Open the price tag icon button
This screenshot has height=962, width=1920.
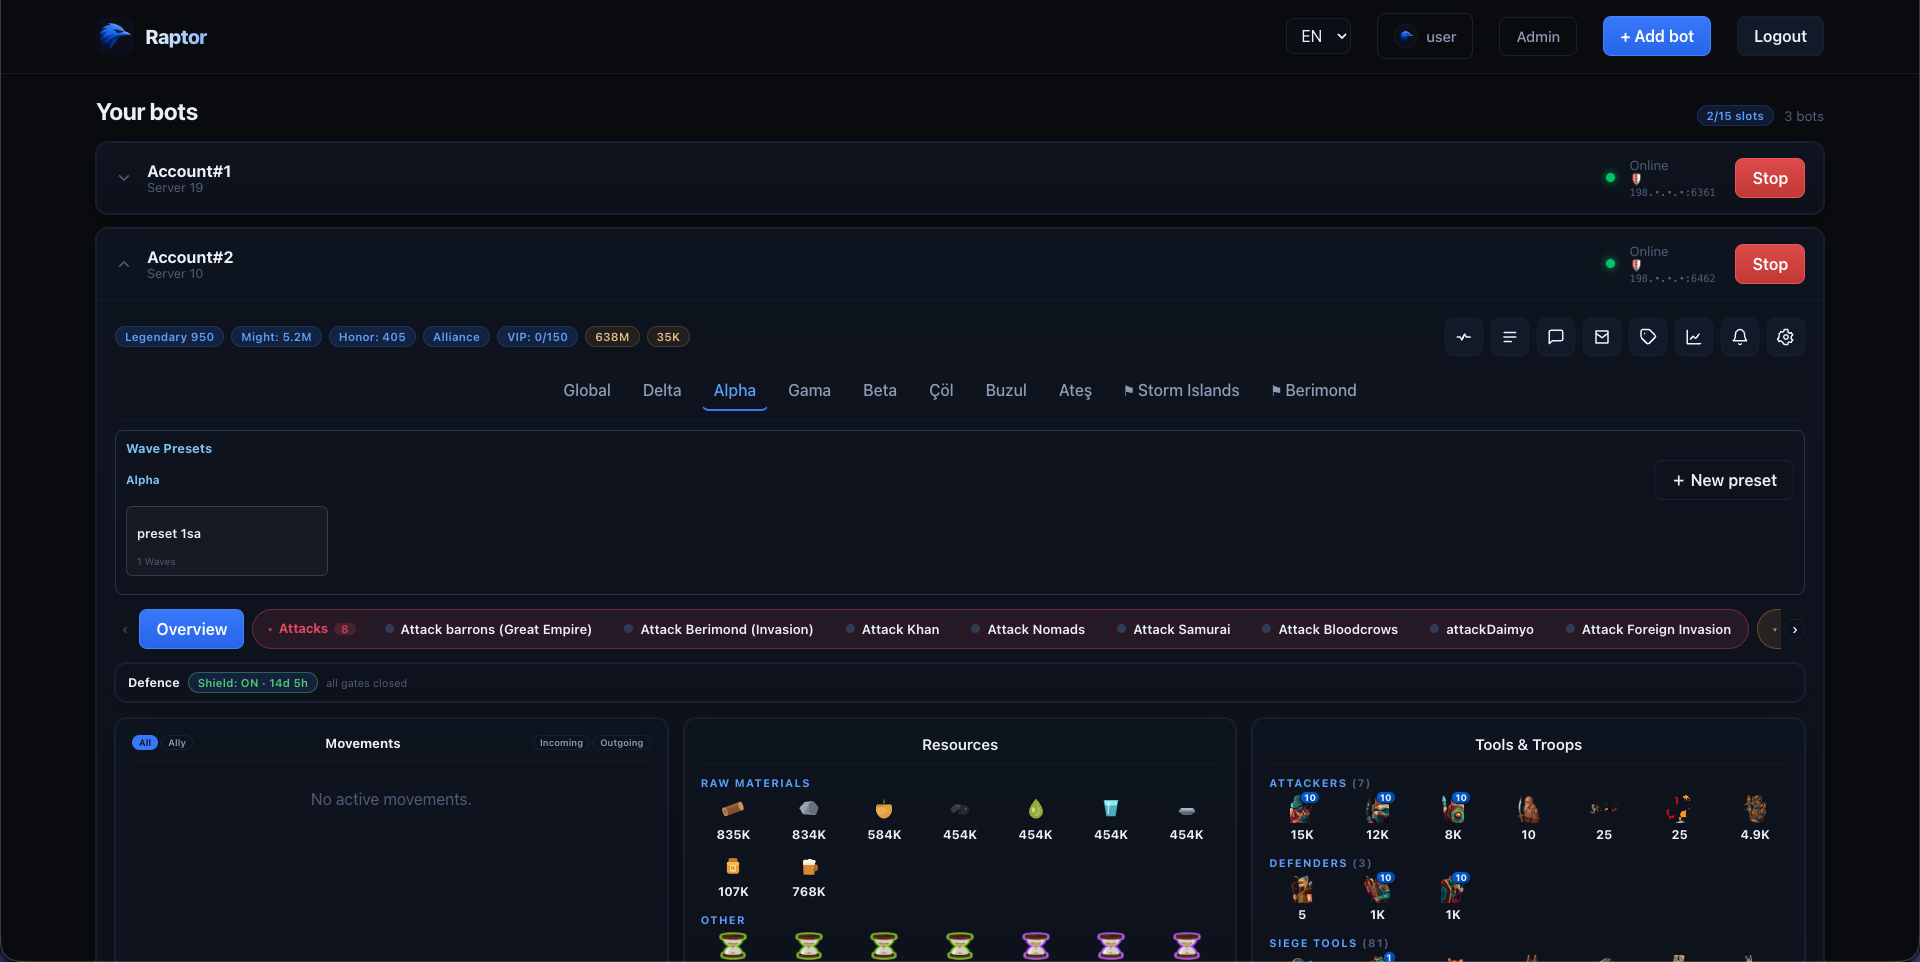point(1648,337)
